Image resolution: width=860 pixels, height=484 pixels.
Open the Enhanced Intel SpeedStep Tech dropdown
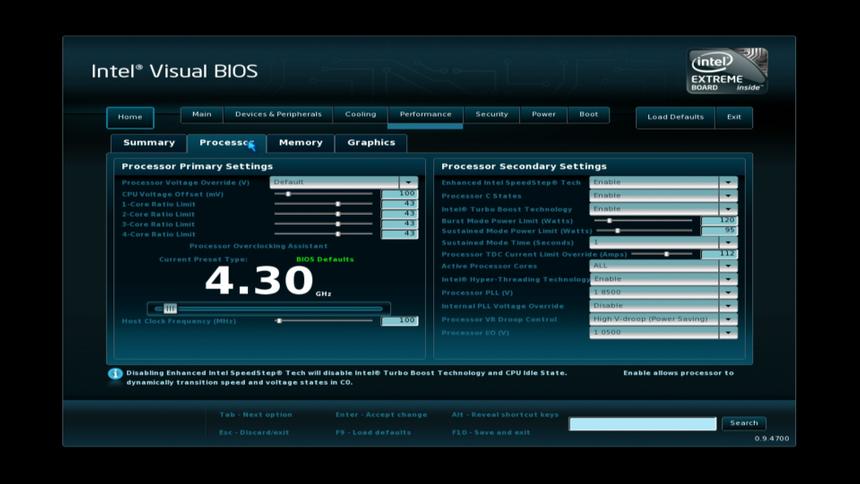(x=728, y=182)
